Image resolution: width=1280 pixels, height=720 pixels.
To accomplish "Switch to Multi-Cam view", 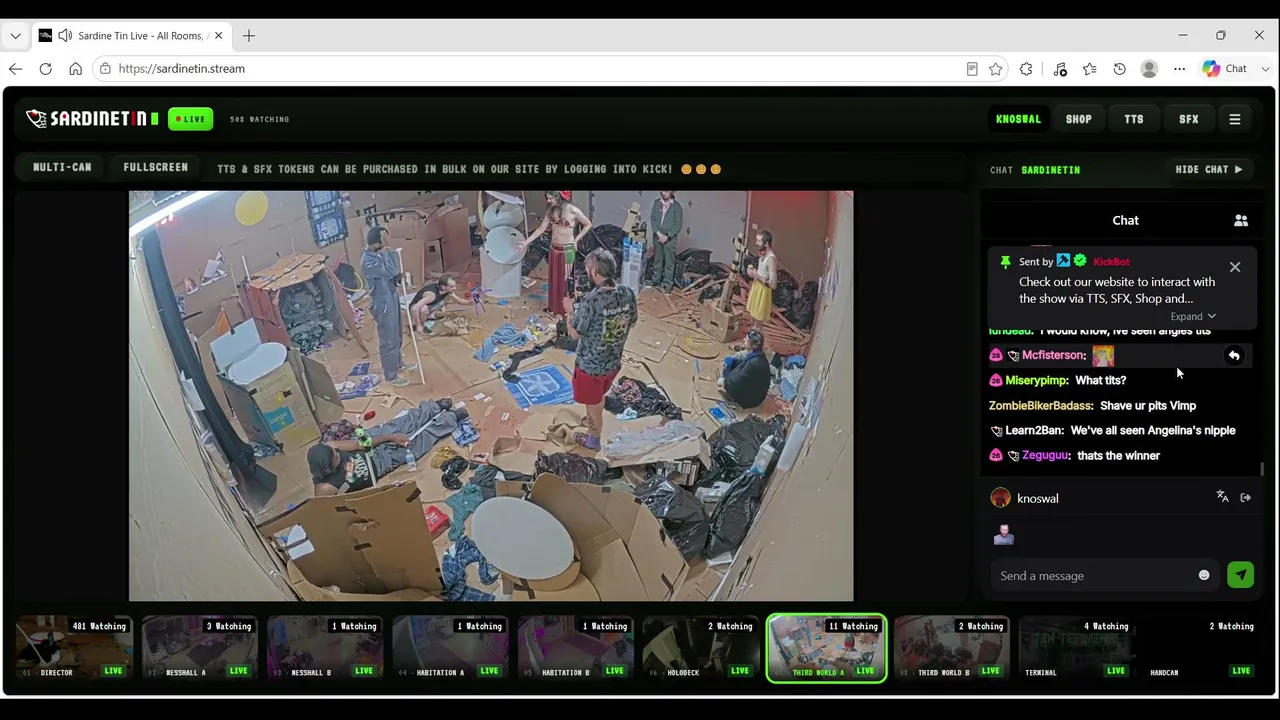I will 62,167.
